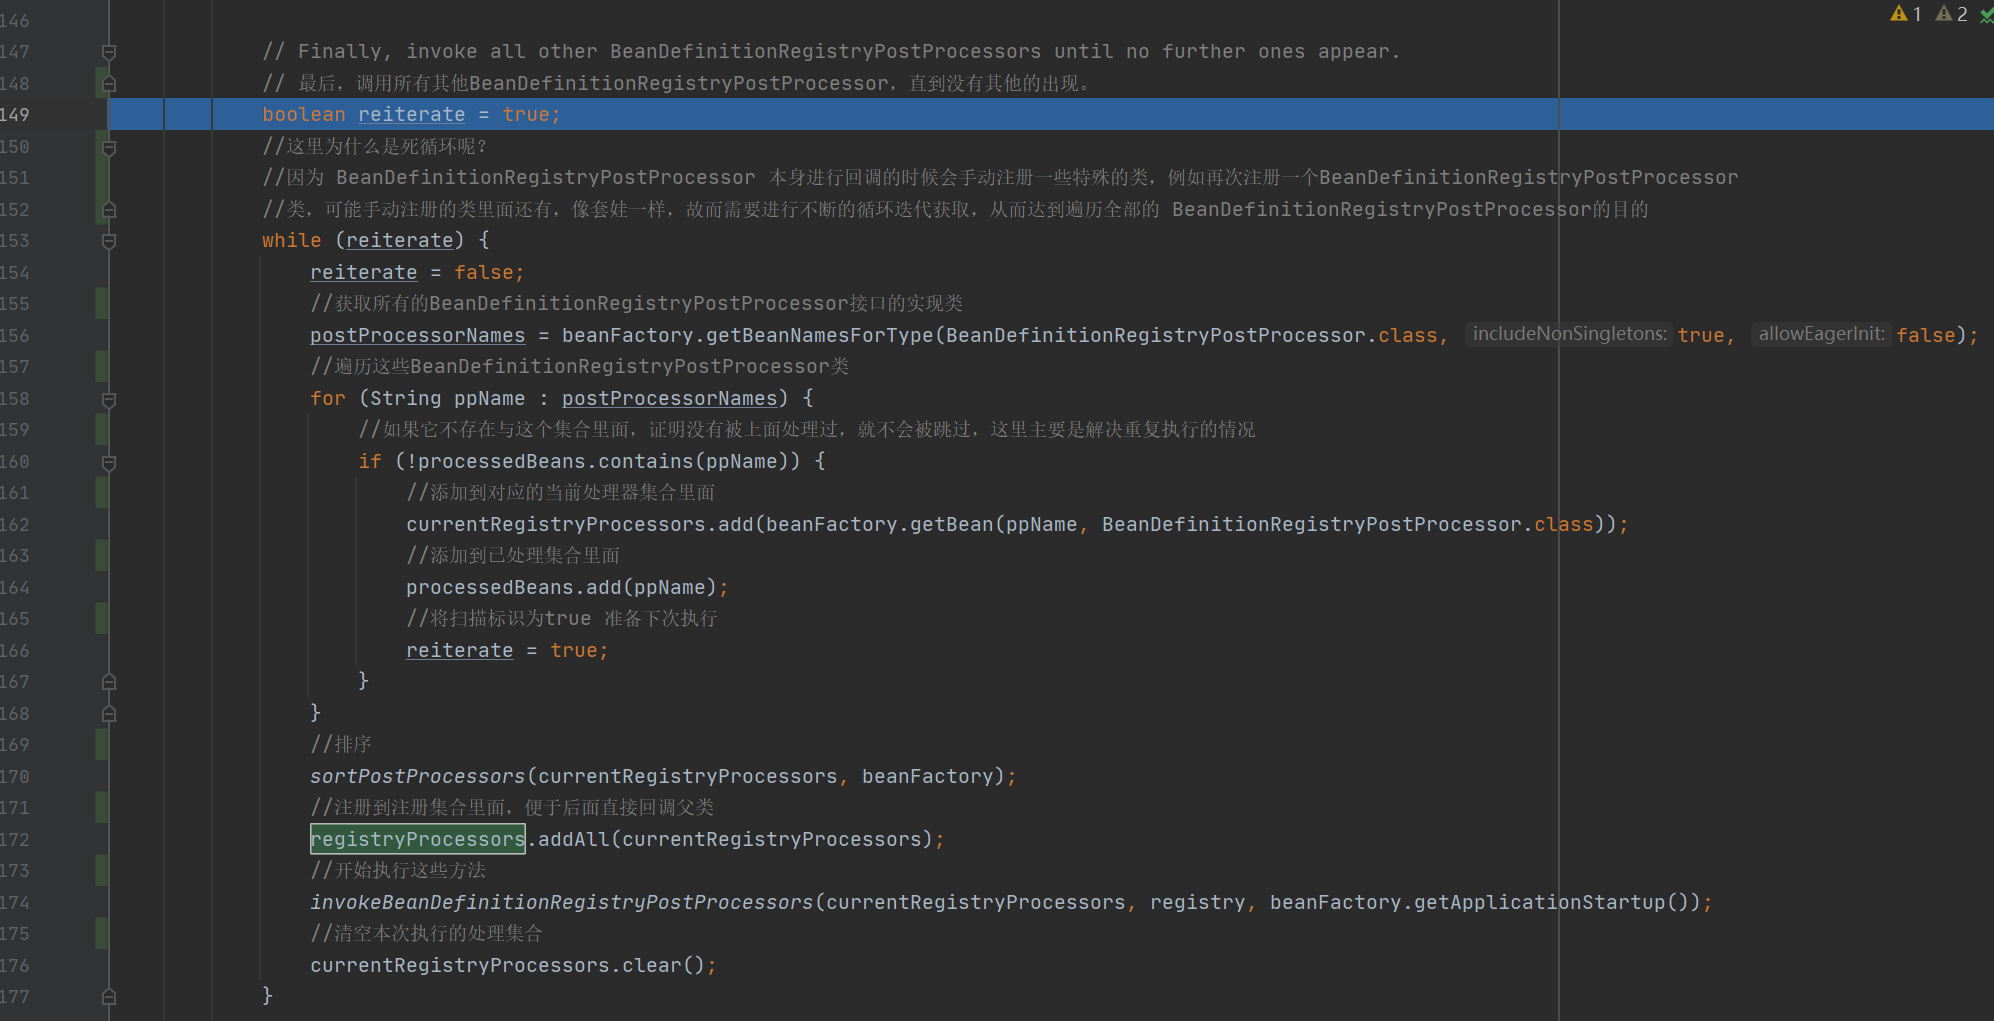This screenshot has height=1021, width=1994.
Task: Click the '//排序' comment on line 169
Action: pos(340,745)
